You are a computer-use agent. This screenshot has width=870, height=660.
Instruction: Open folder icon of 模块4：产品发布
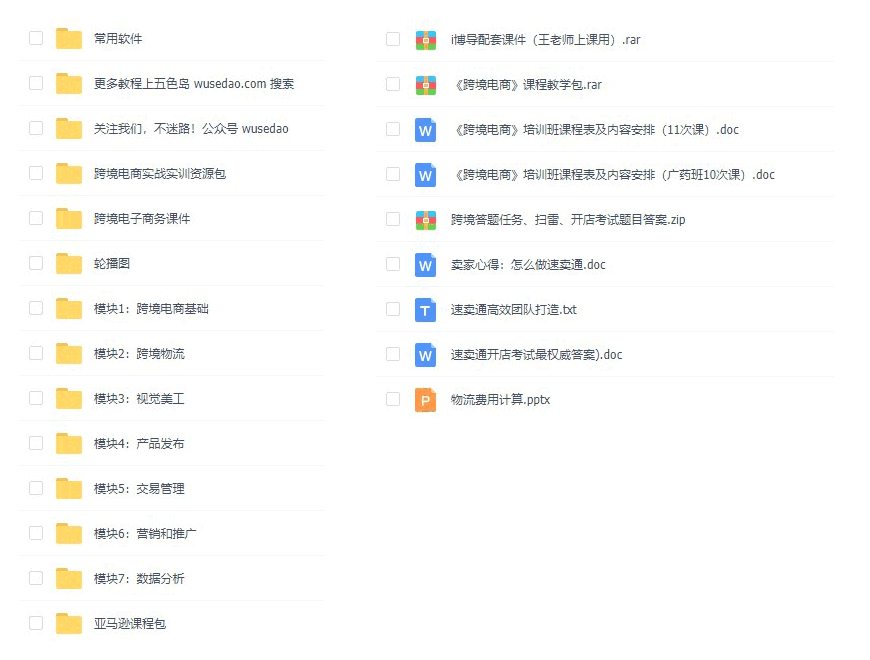click(69, 443)
